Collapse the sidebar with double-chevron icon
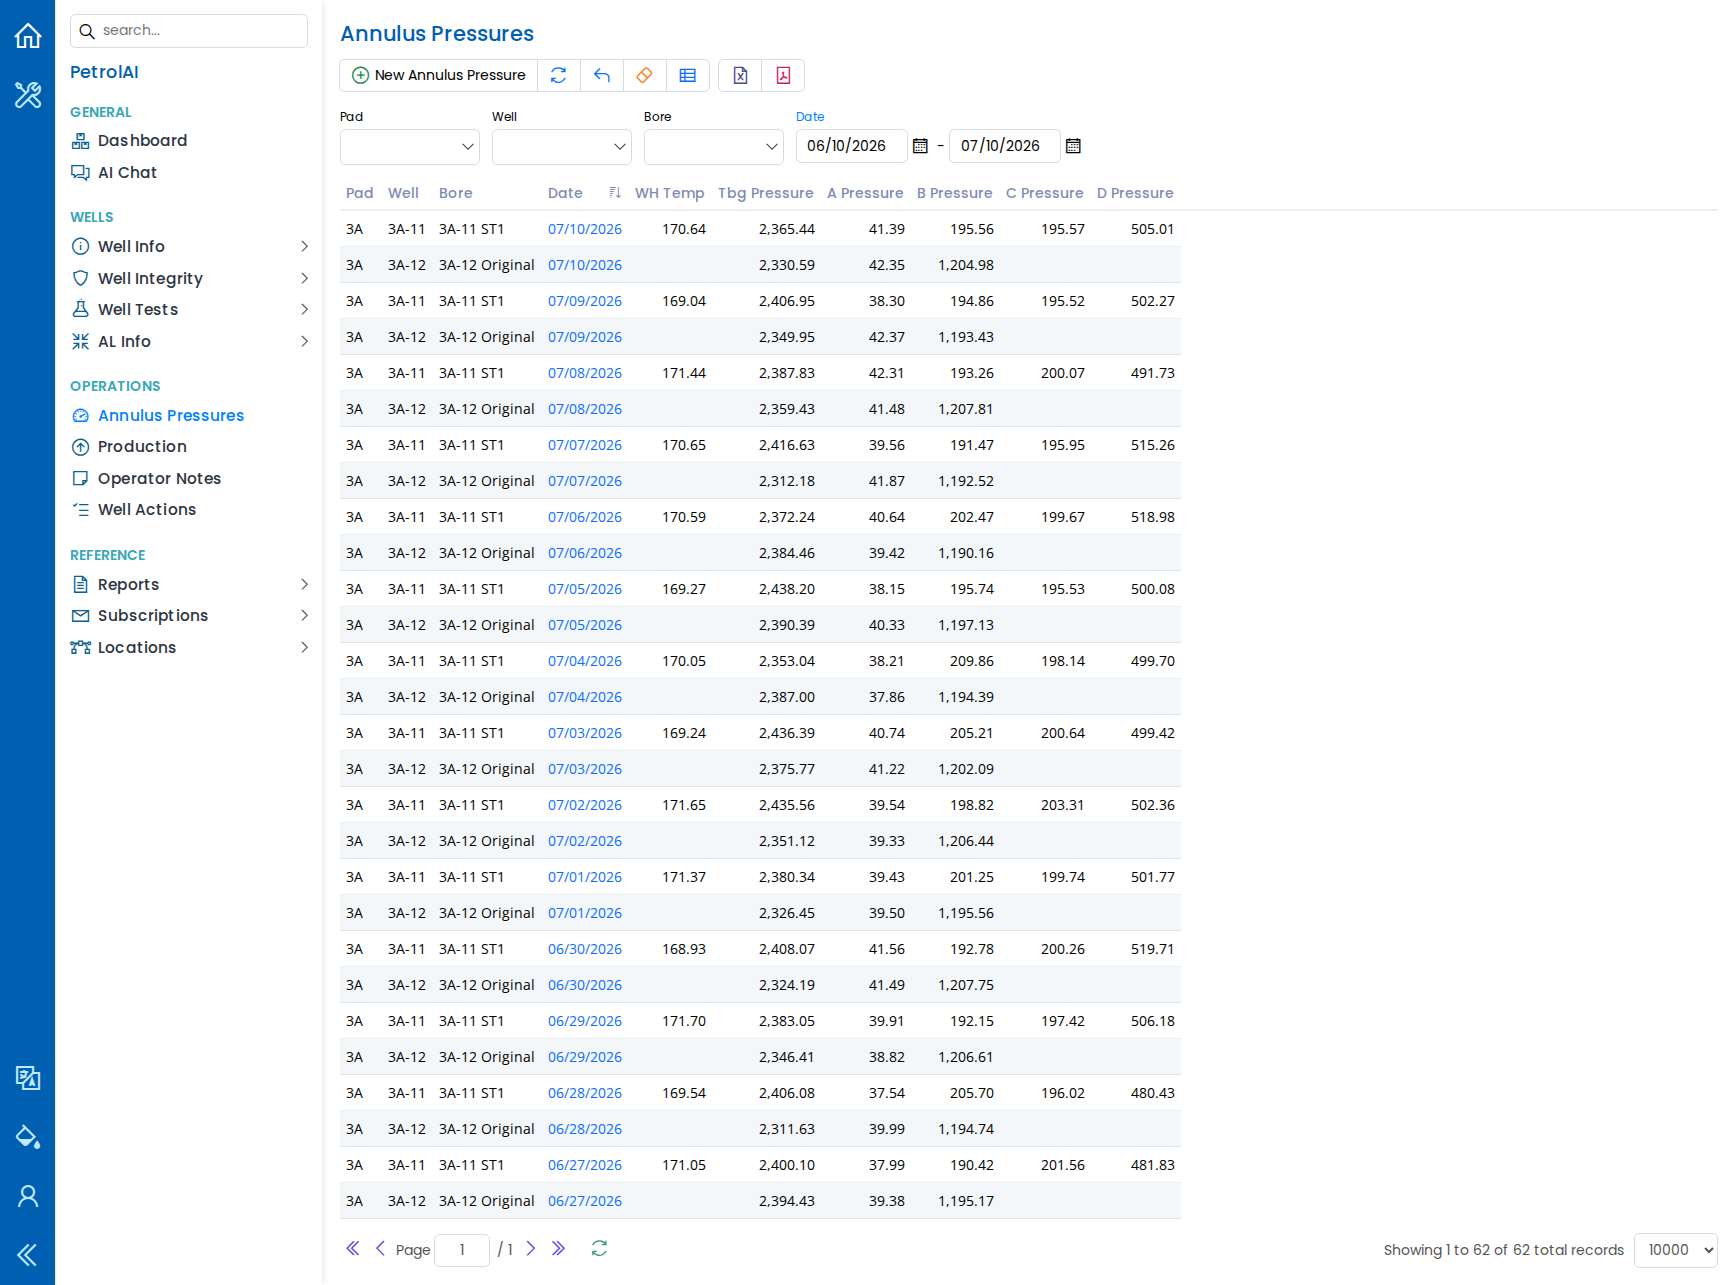 click(x=28, y=1255)
